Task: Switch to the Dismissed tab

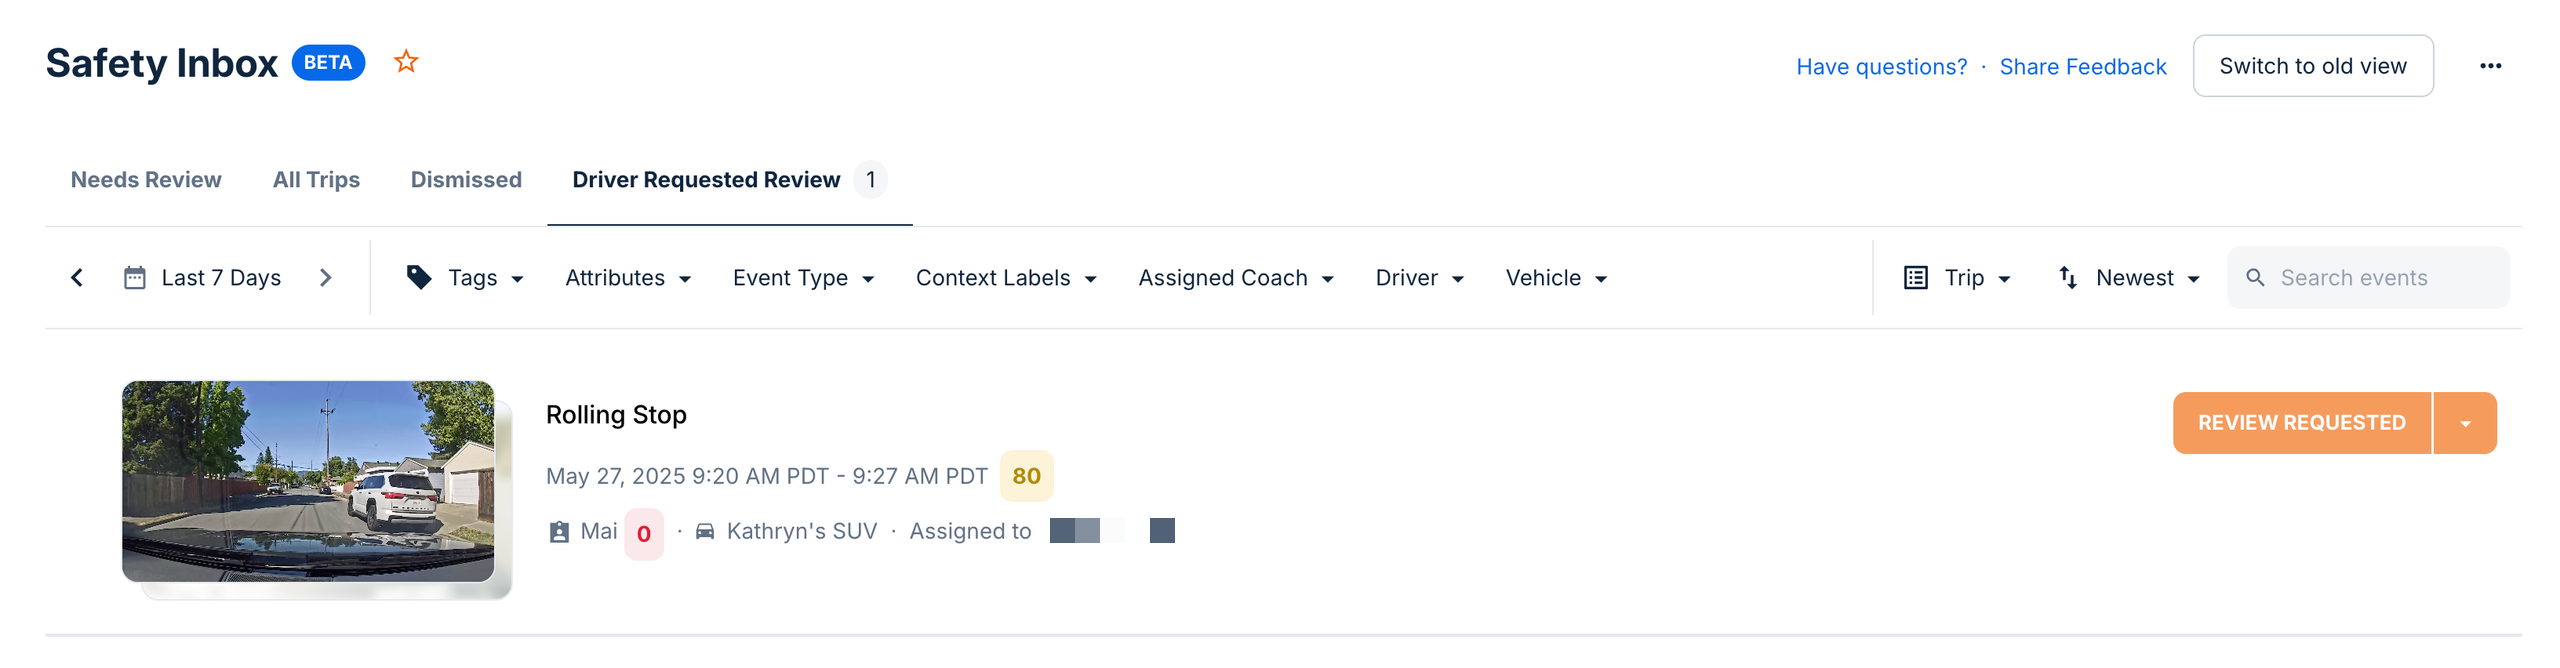Action: [x=466, y=180]
